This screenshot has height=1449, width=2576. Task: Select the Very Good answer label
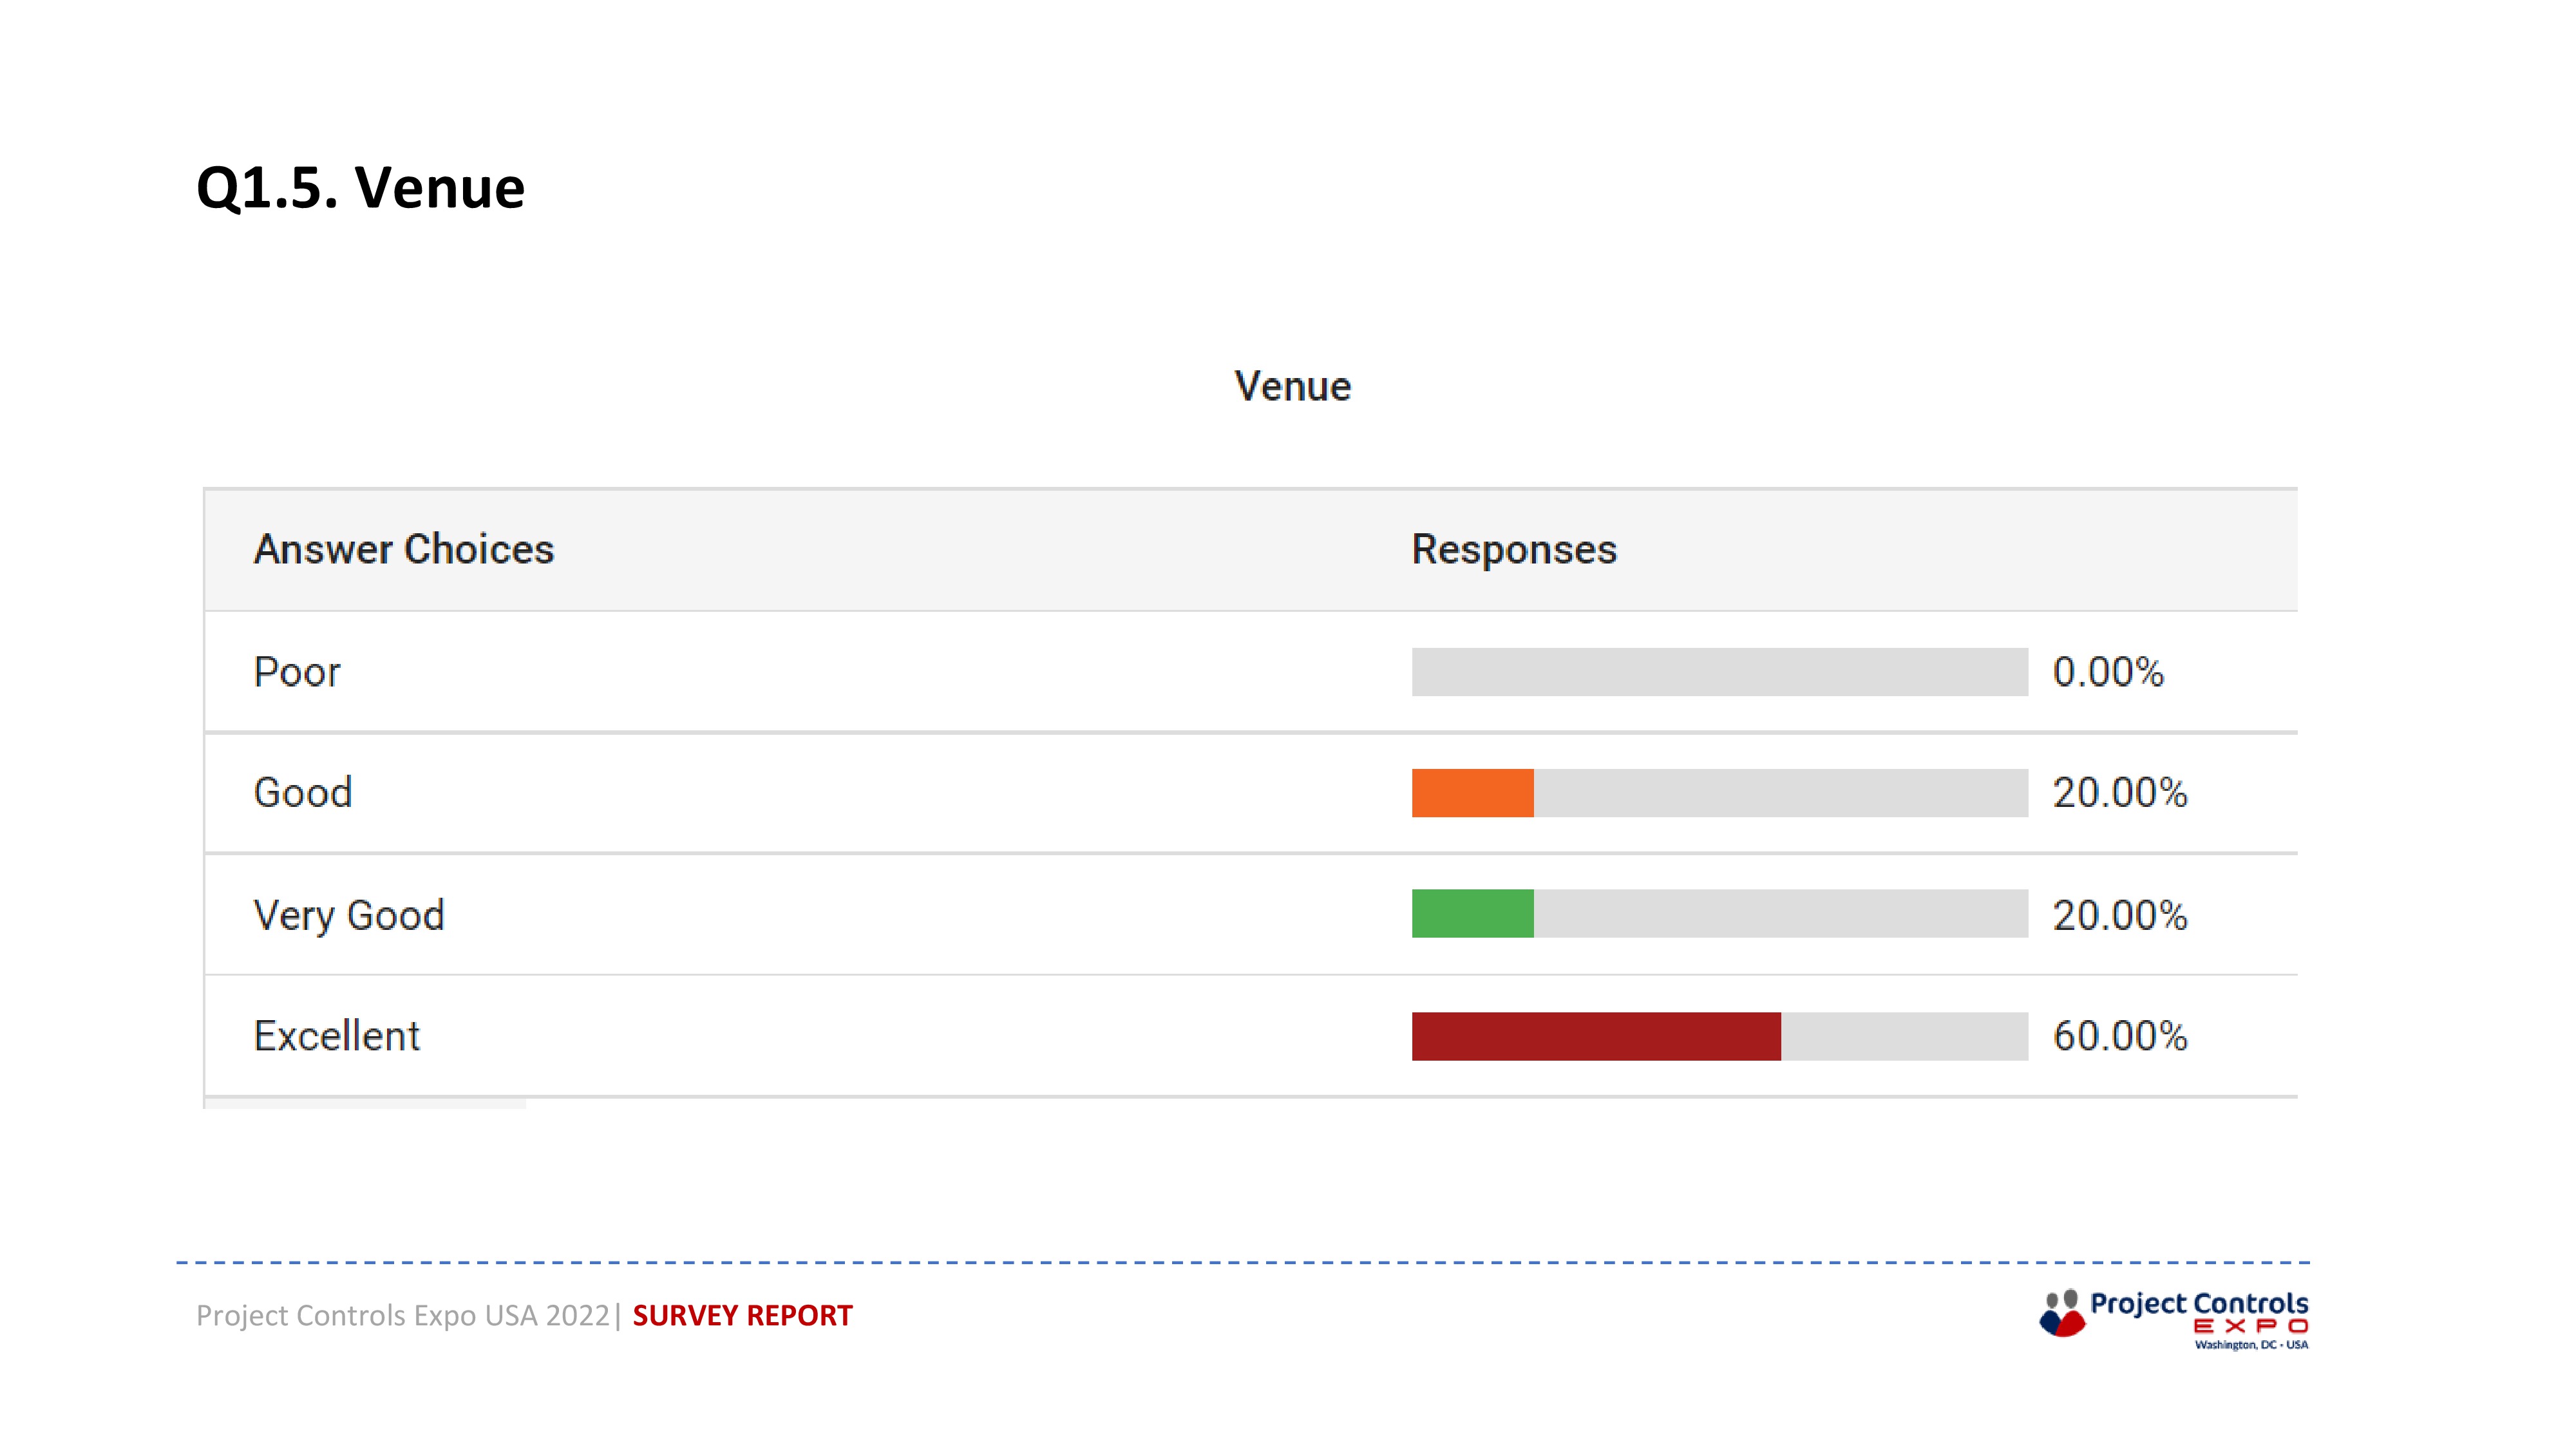coord(349,915)
